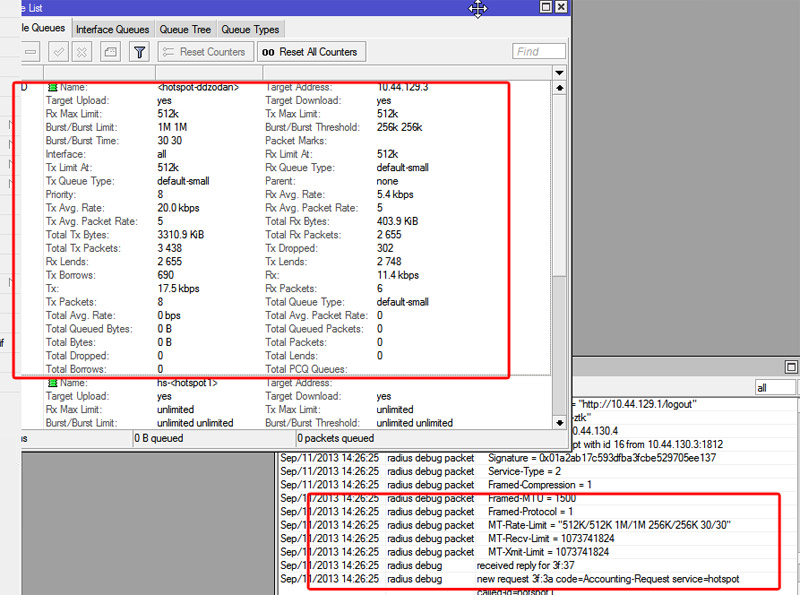Select the hs-<hotspot1> queue name
Screen dimensions: 800x595
coord(187,383)
